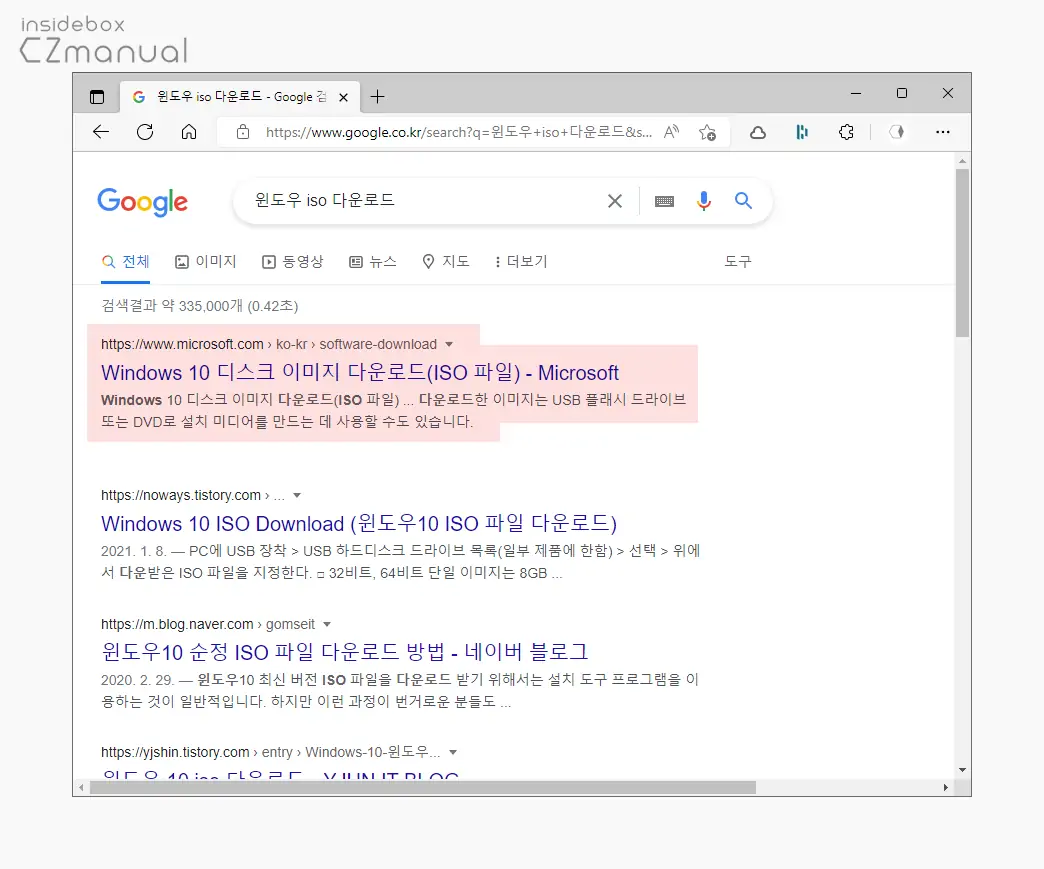Open Windows 10 디스크 이미지 다운로드 Microsoft link
Screen dimensions: 1044x869
pyautogui.click(x=360, y=372)
